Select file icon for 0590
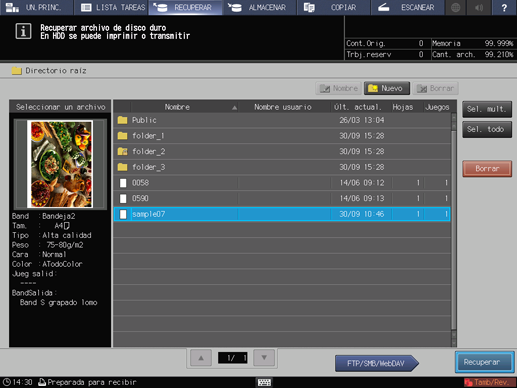 point(123,198)
